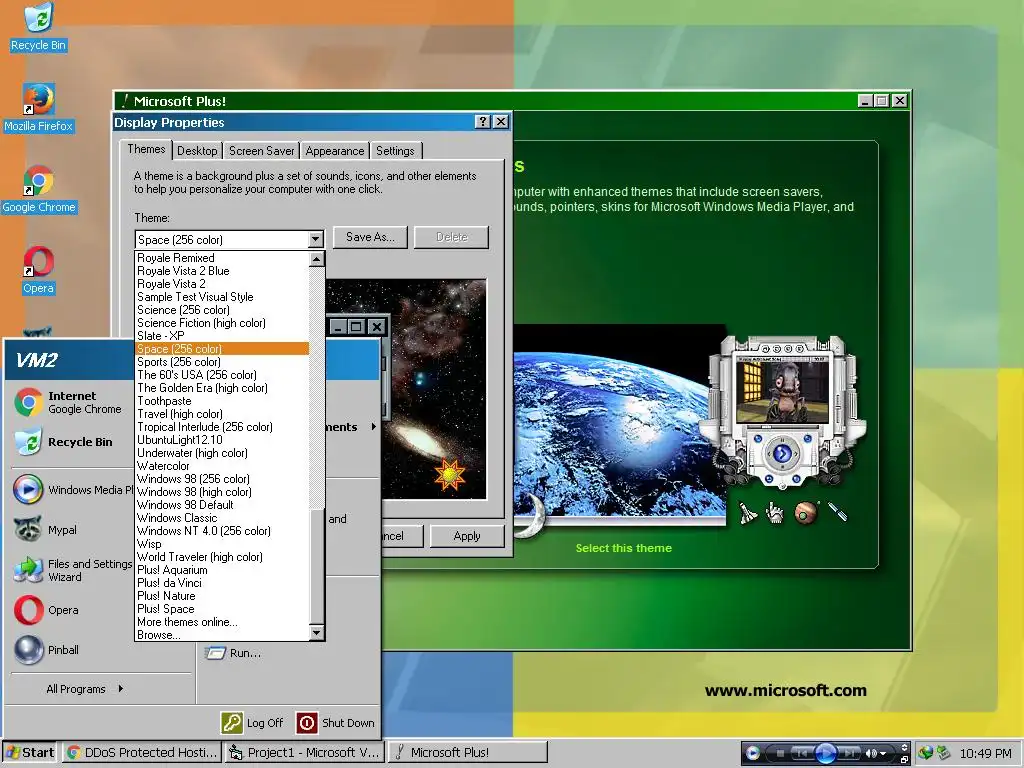Screen dimensions: 1024x768
Task: Choose Windows Classic theme
Action: click(x=221, y=518)
